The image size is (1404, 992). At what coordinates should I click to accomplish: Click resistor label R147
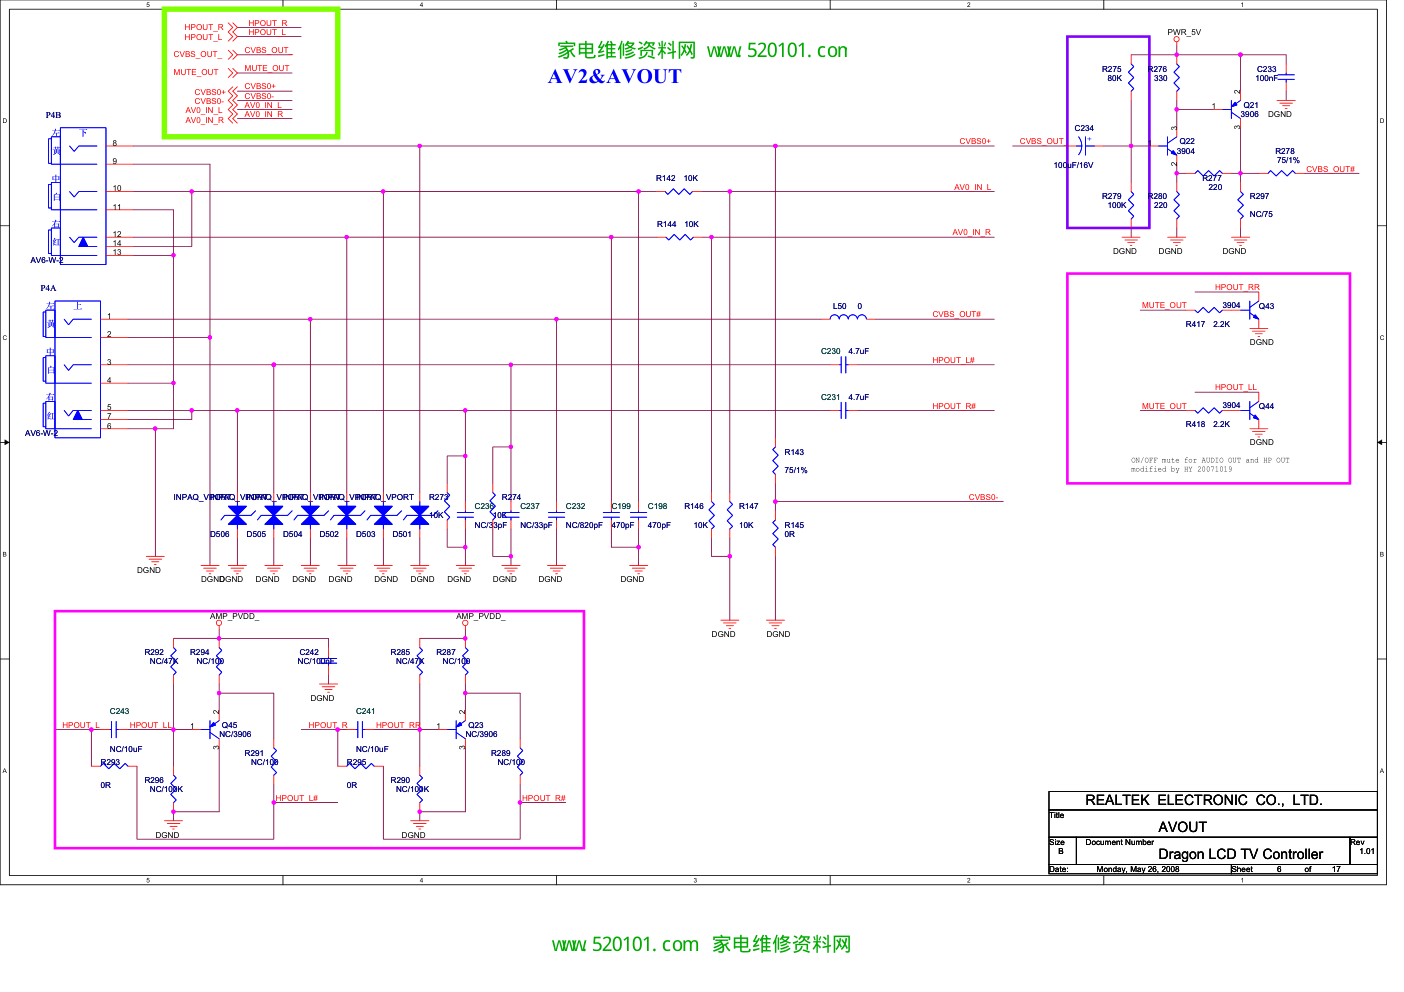(x=749, y=506)
